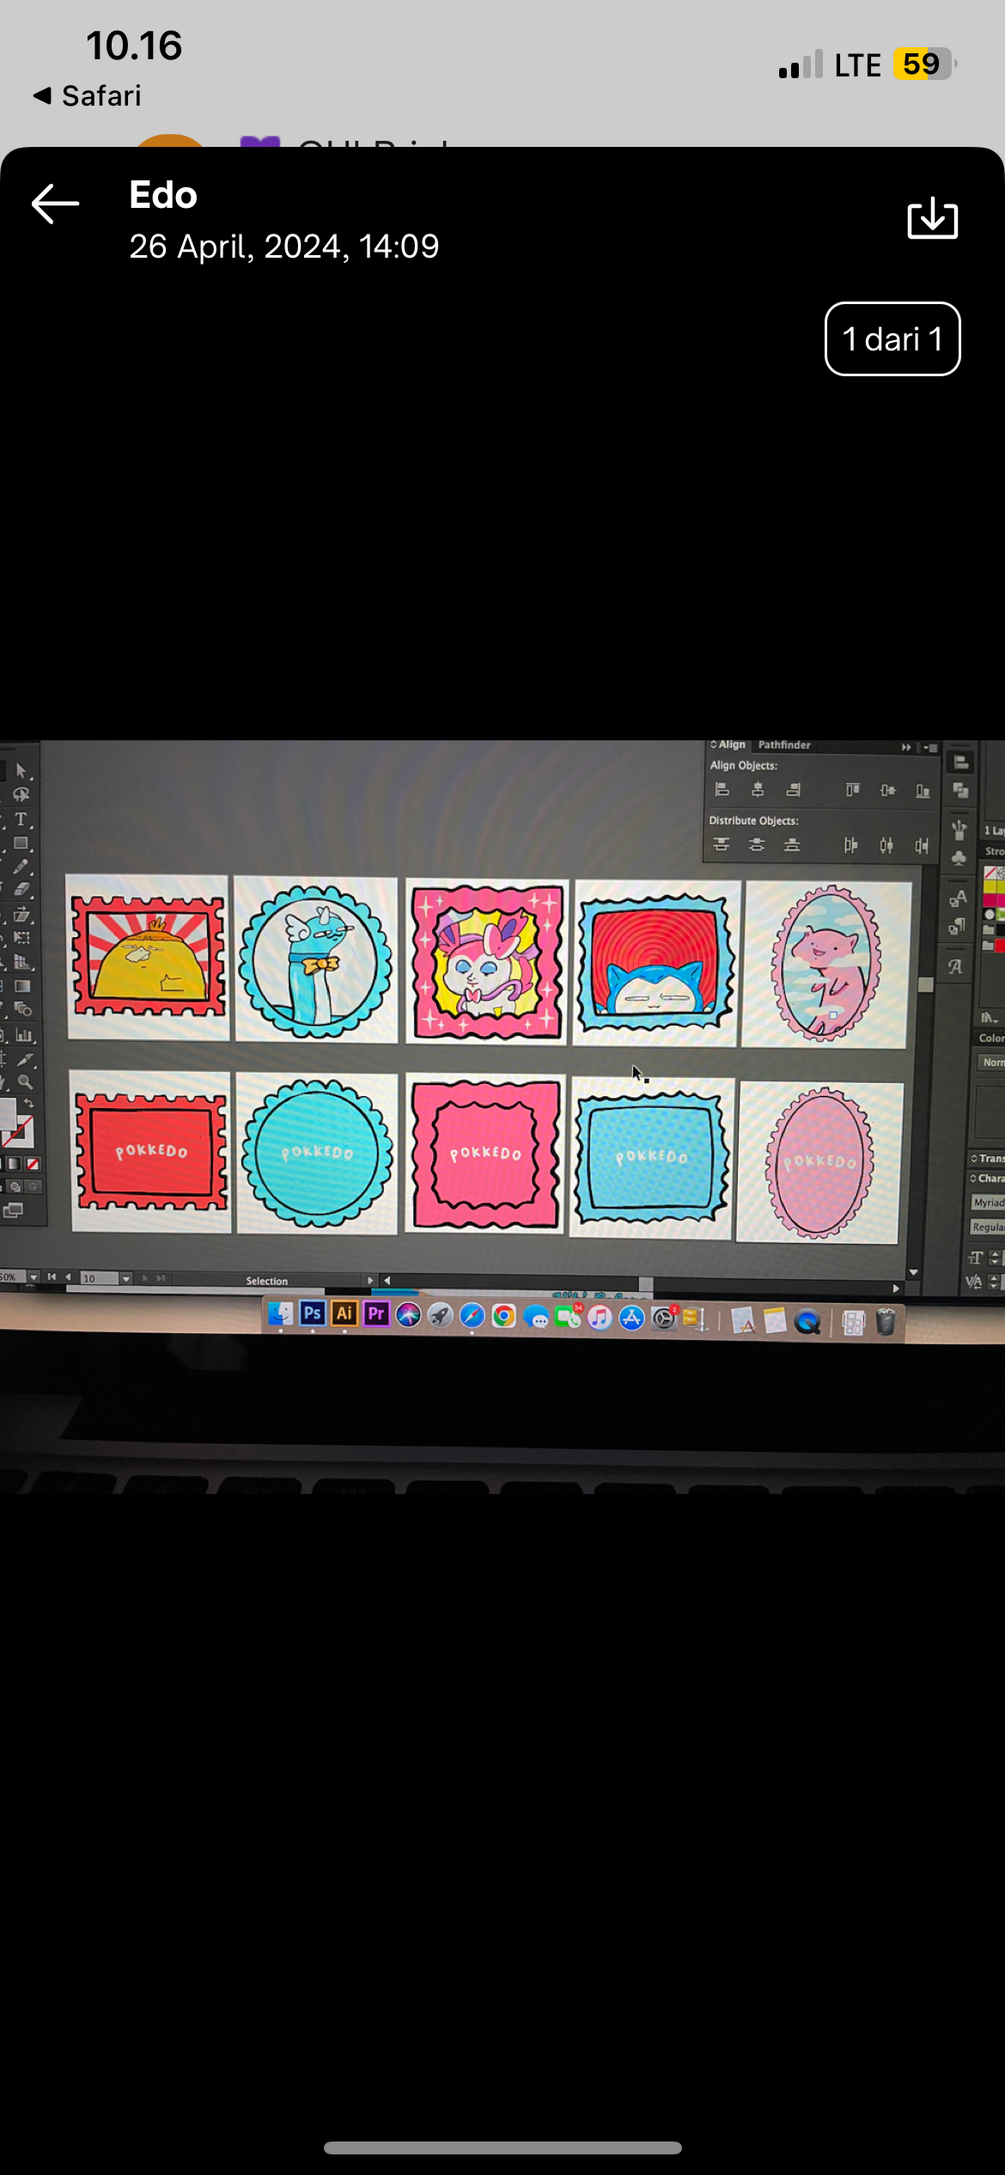1005x2175 pixels.
Task: Click Vertical Distribute Center in Distribute Objects
Action: pos(757,845)
